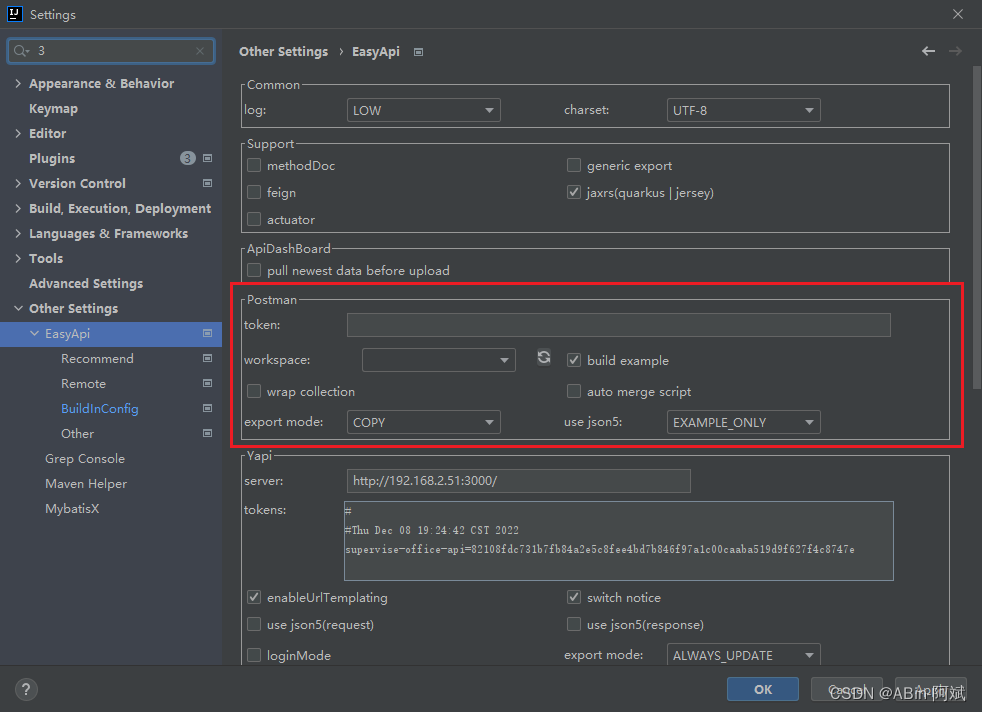Click the refresh icon beside workspace dropdown
982x712 pixels.
point(544,357)
